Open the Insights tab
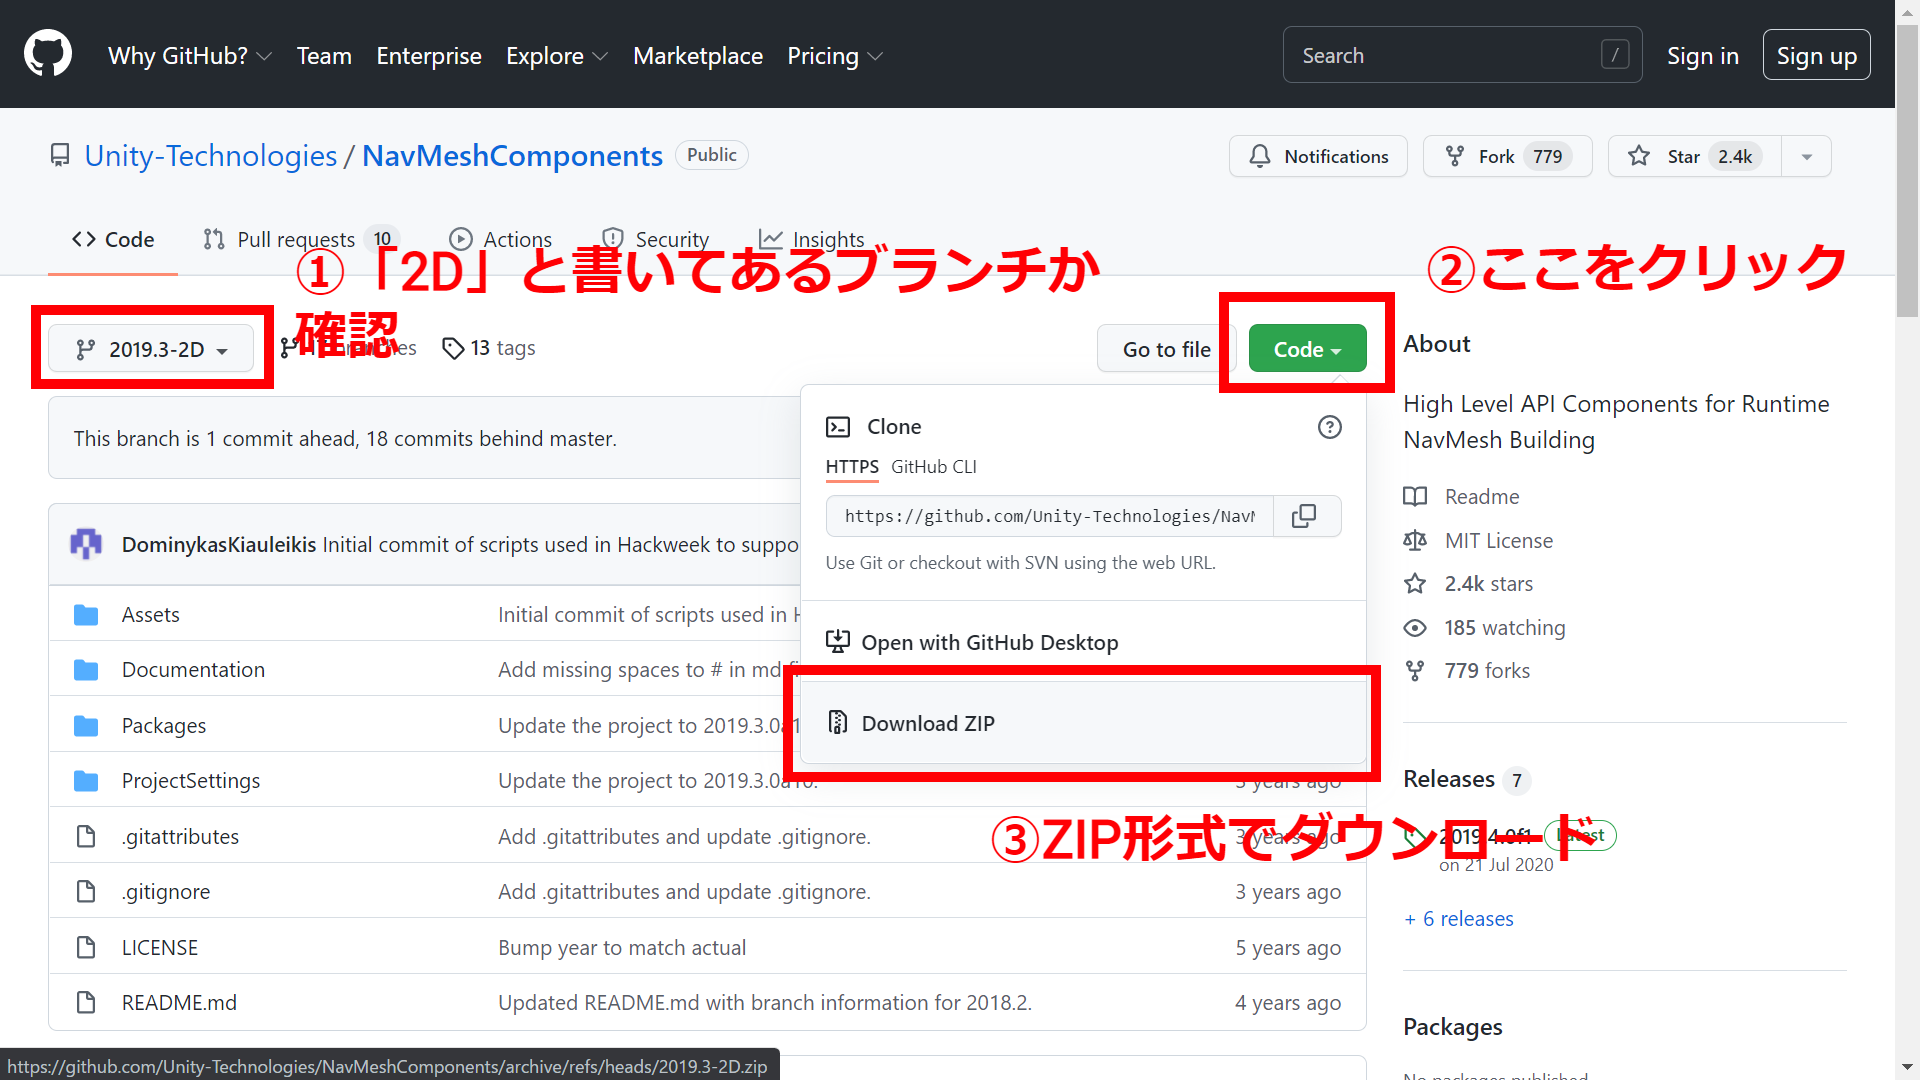The width and height of the screenshot is (1920, 1080). pyautogui.click(x=830, y=239)
